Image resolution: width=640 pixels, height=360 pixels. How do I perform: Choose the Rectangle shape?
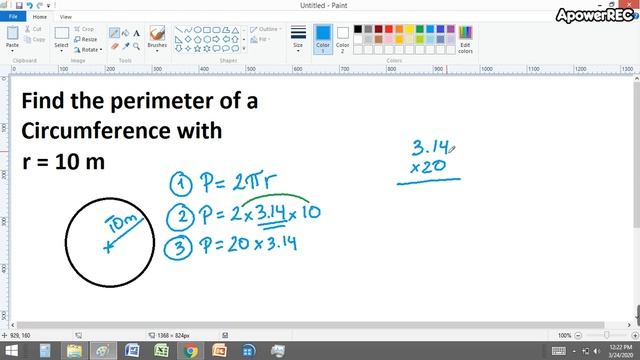click(207, 30)
